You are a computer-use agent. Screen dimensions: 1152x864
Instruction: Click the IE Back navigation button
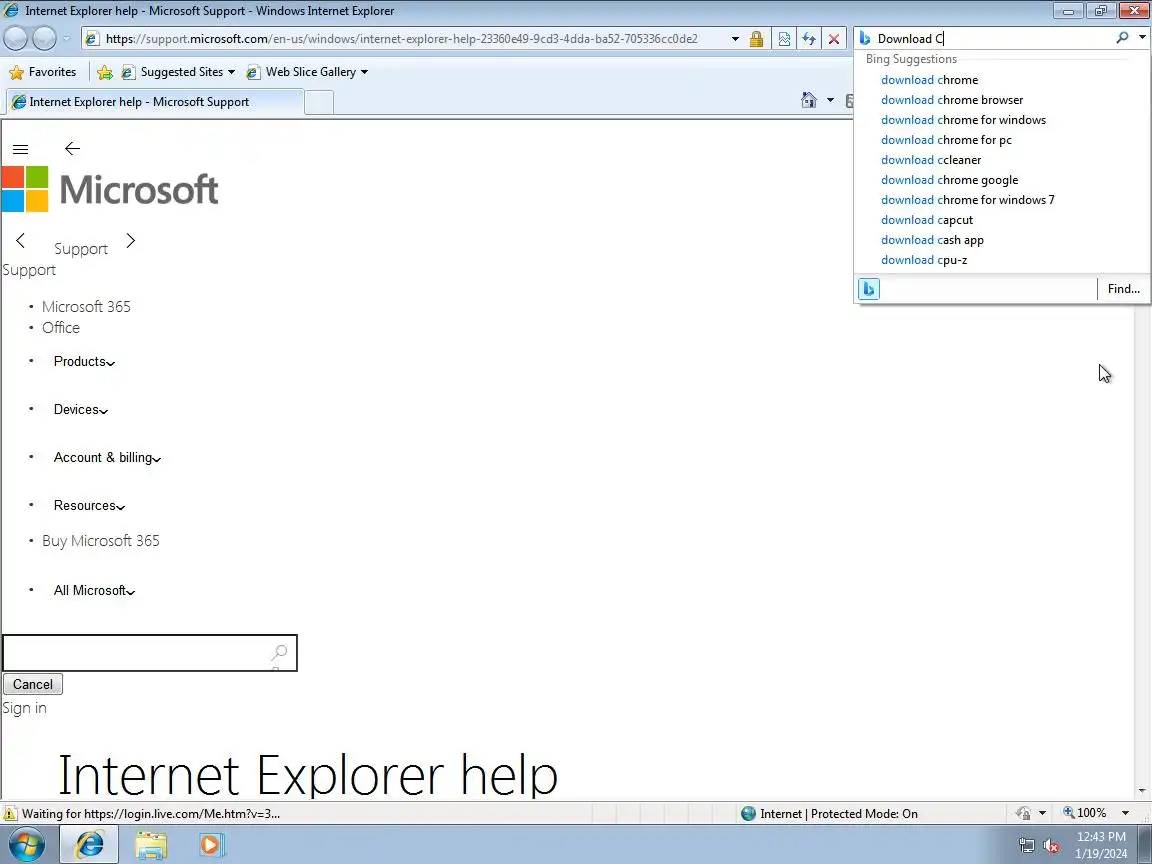click(15, 38)
